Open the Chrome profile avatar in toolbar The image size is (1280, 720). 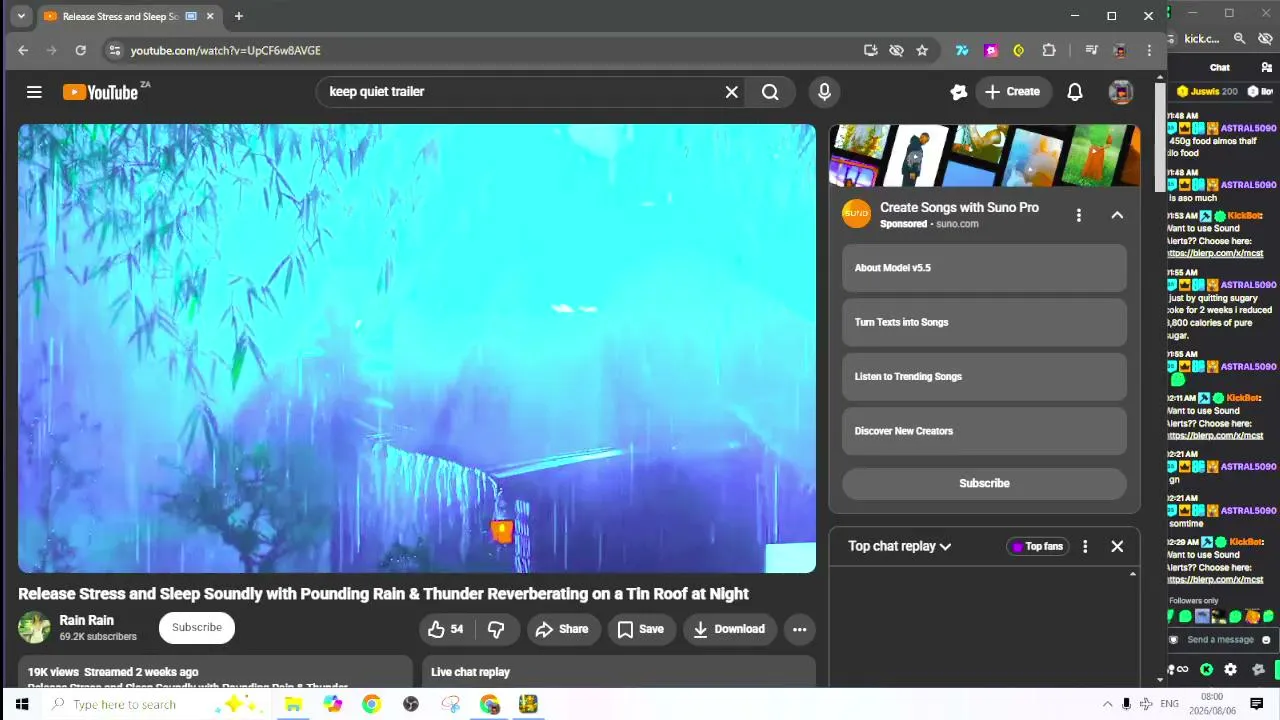coord(1120,50)
